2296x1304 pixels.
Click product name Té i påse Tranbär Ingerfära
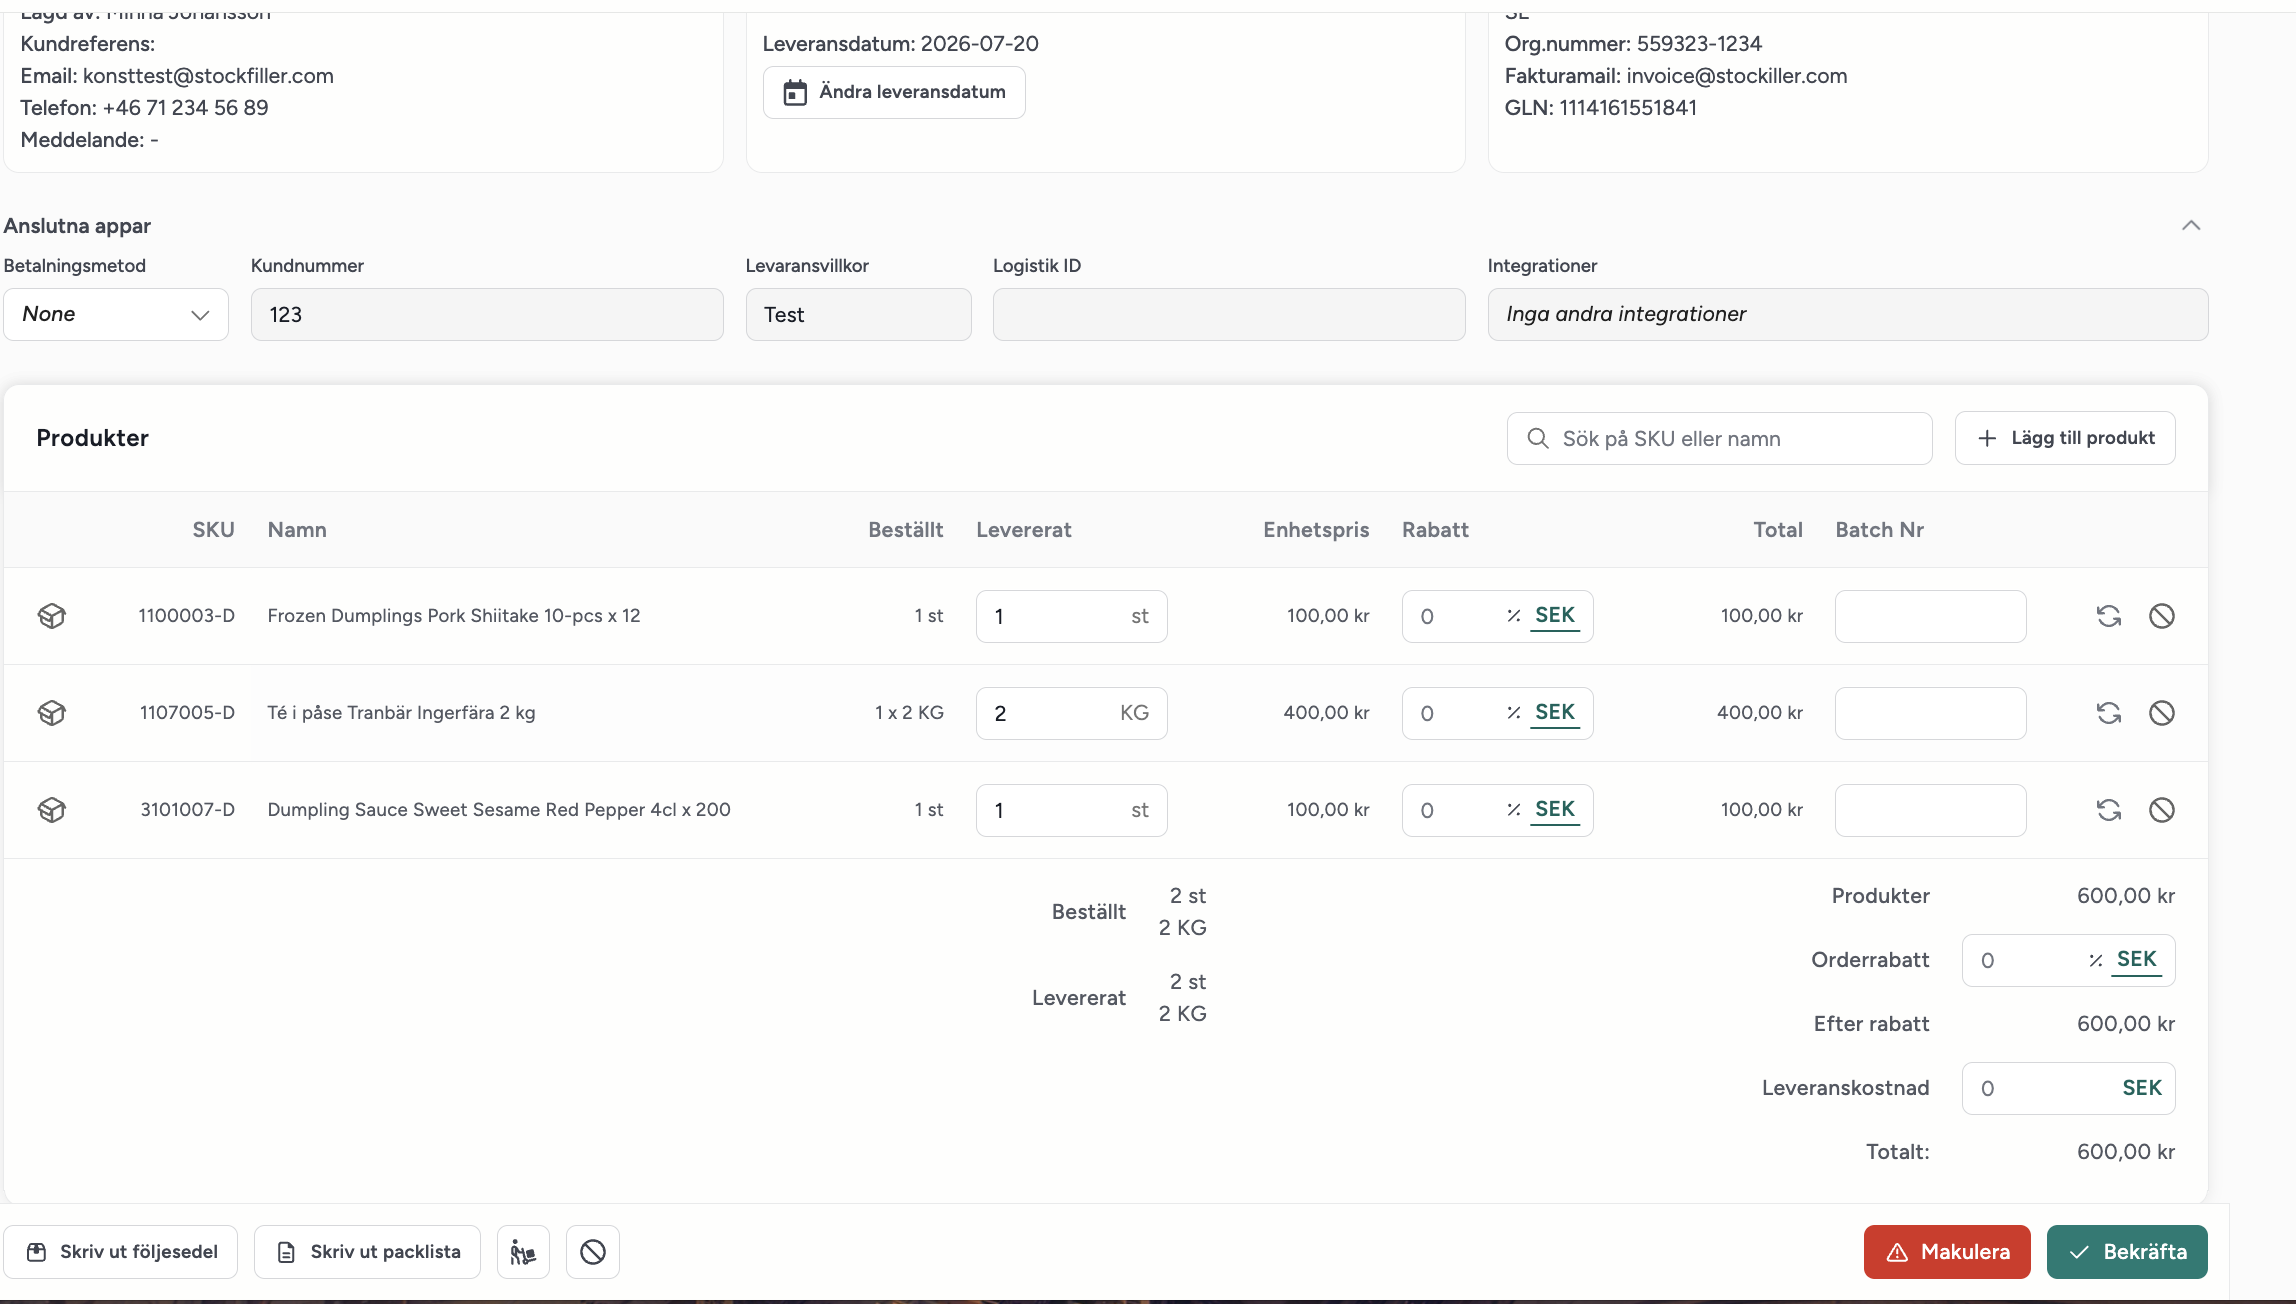(401, 713)
